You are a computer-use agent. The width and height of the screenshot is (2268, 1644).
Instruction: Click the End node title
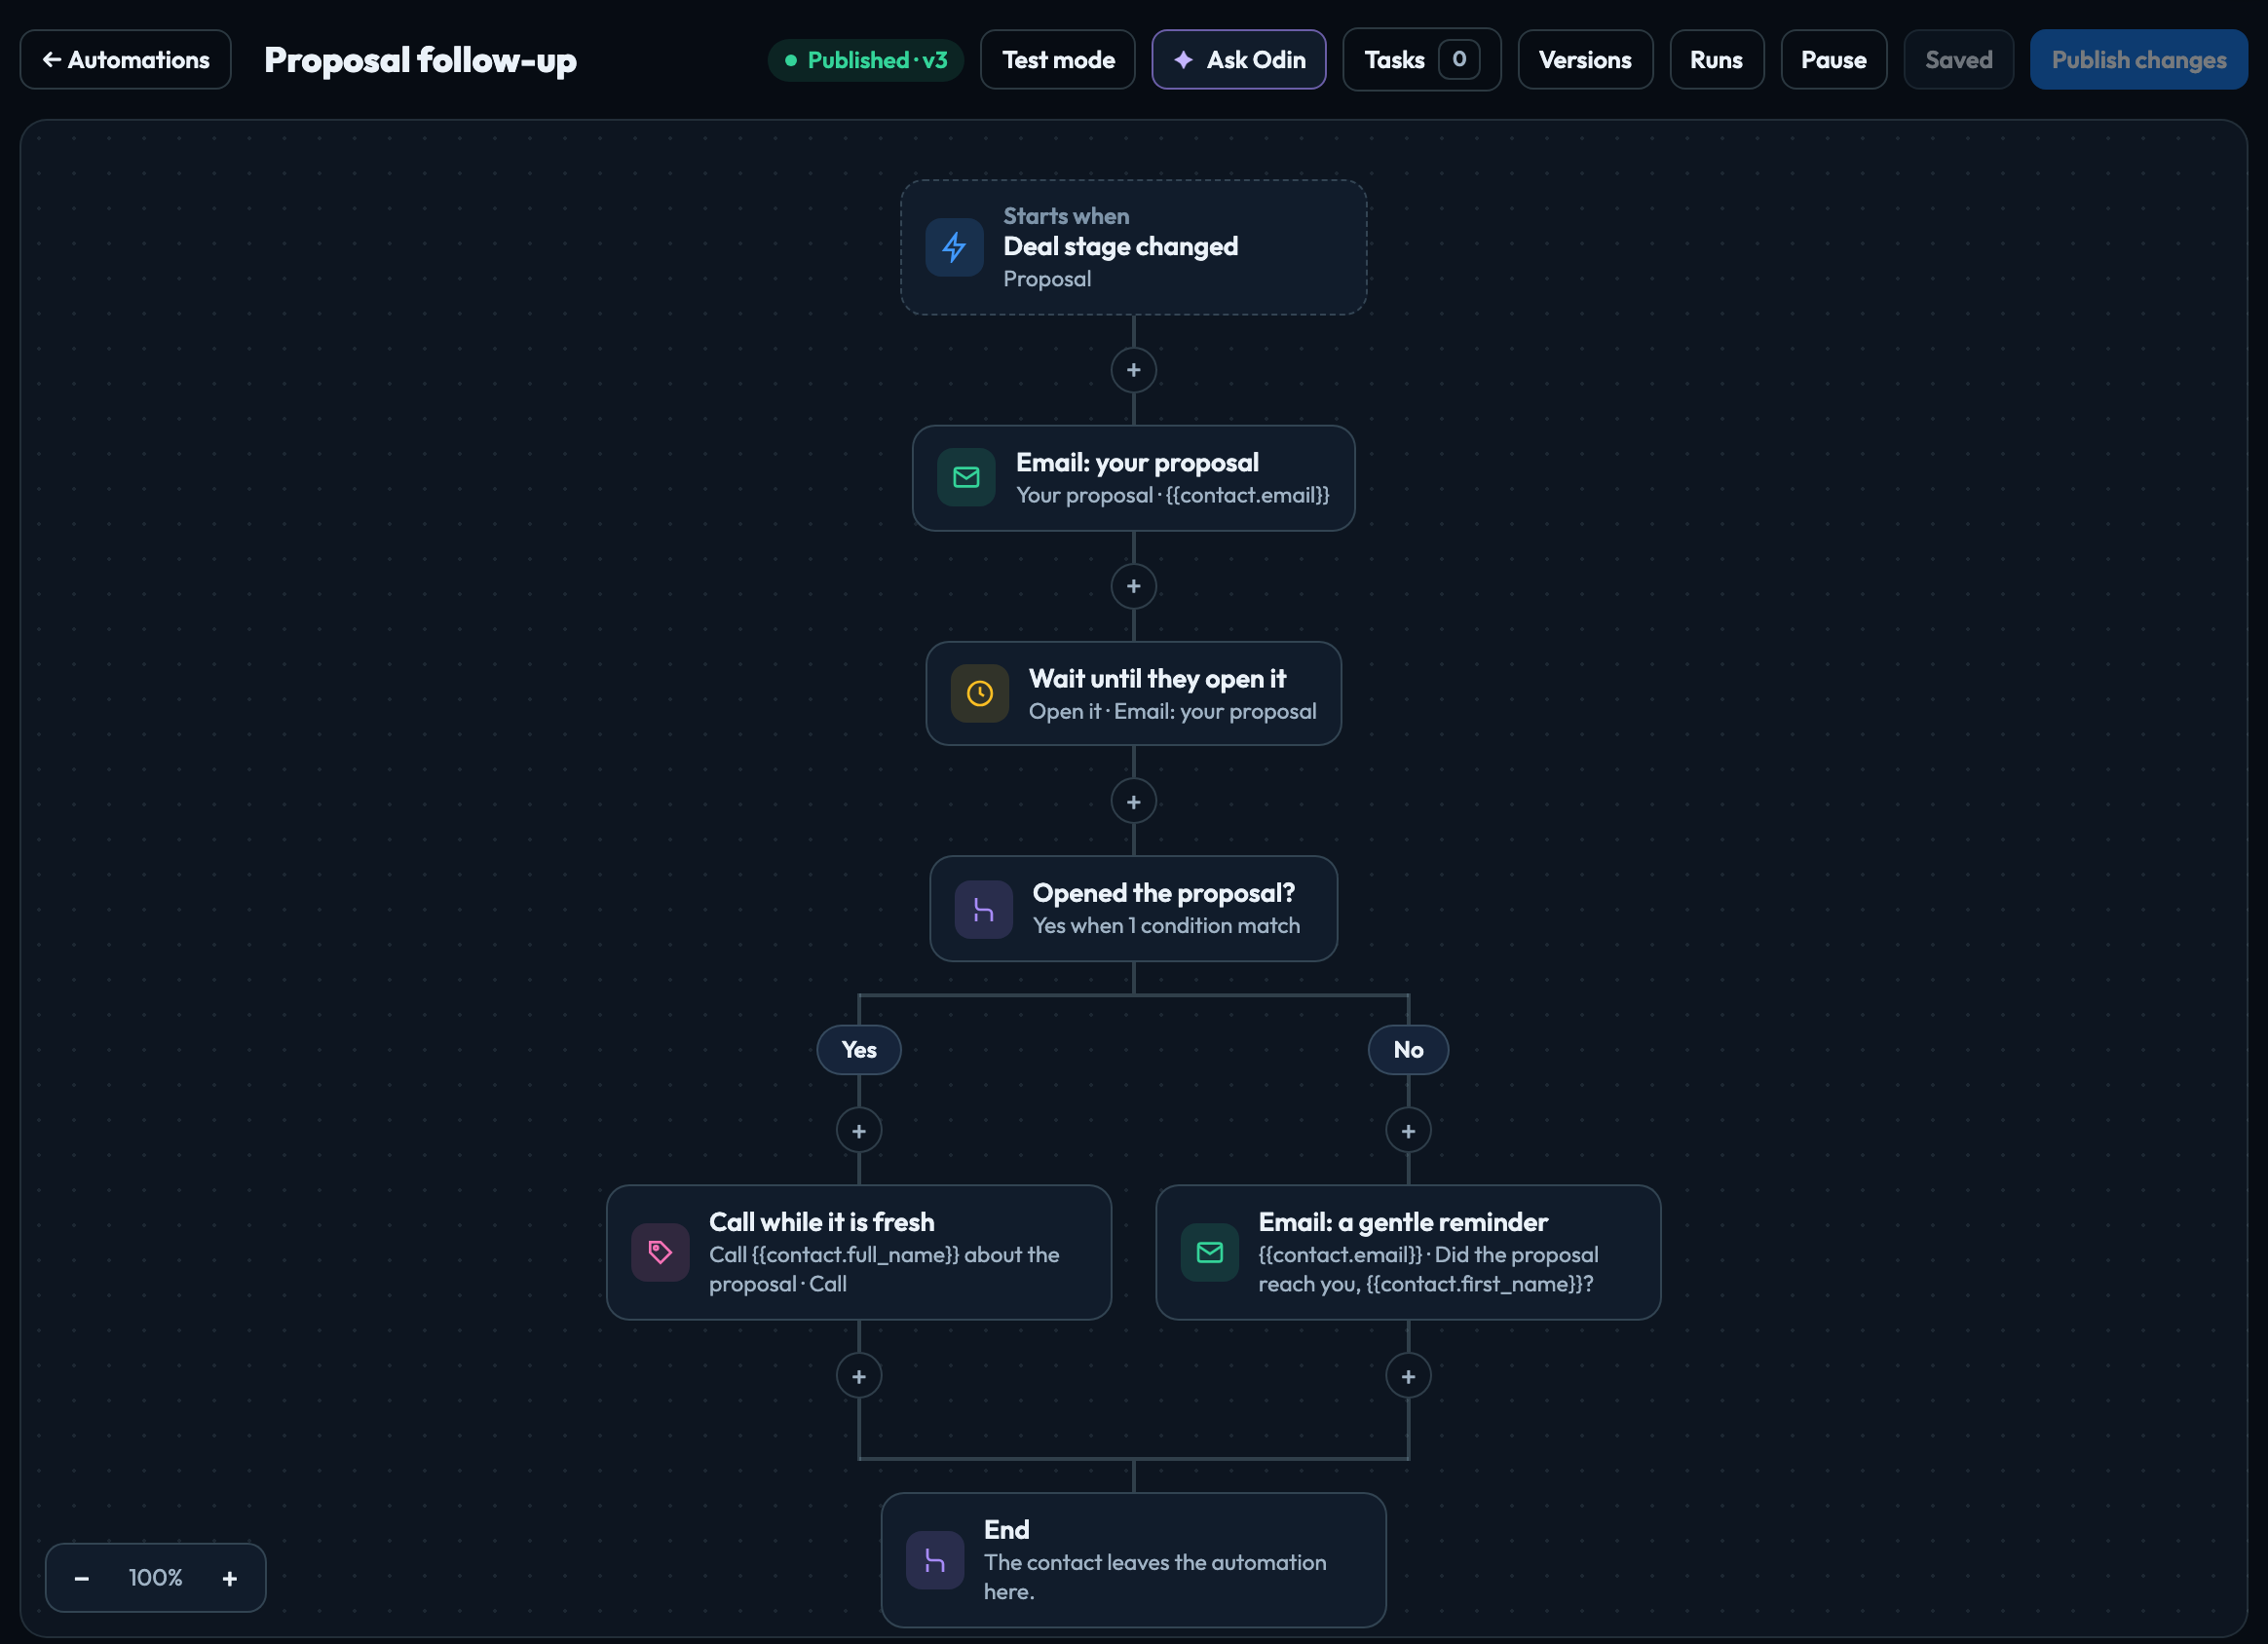[1006, 1530]
